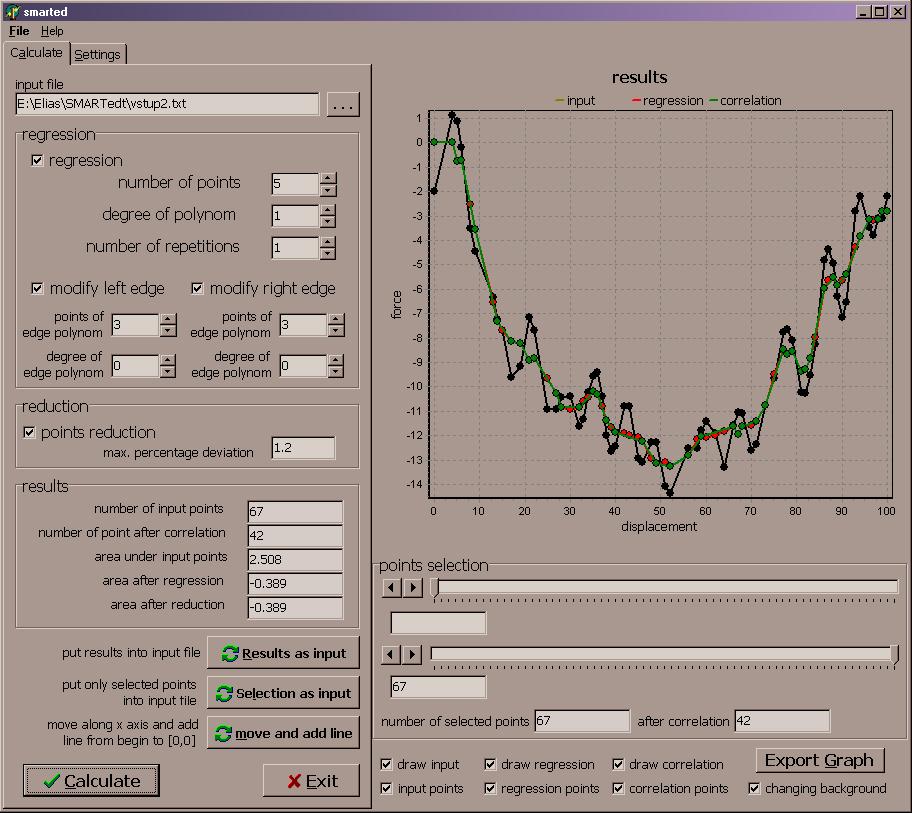Viewport: 912px width, 813px height.
Task: Click the Export Graph button
Action: [819, 760]
